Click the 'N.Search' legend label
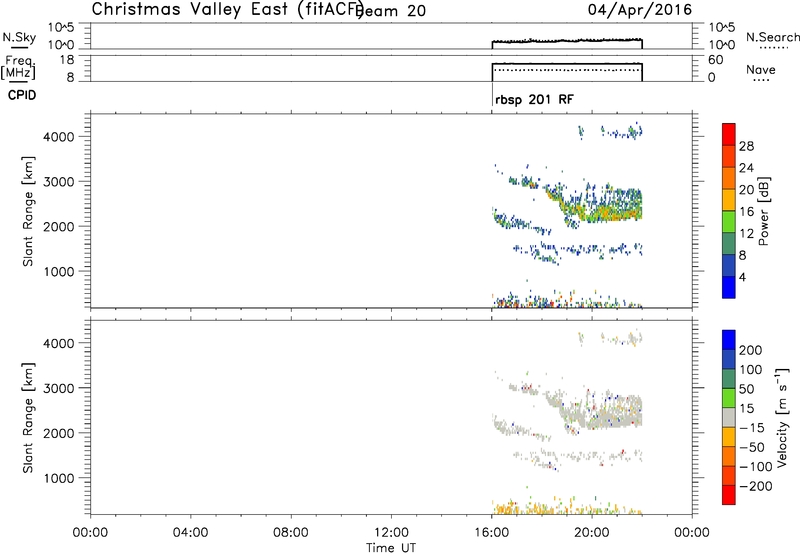Screen dimensions: 800x554 [772, 37]
